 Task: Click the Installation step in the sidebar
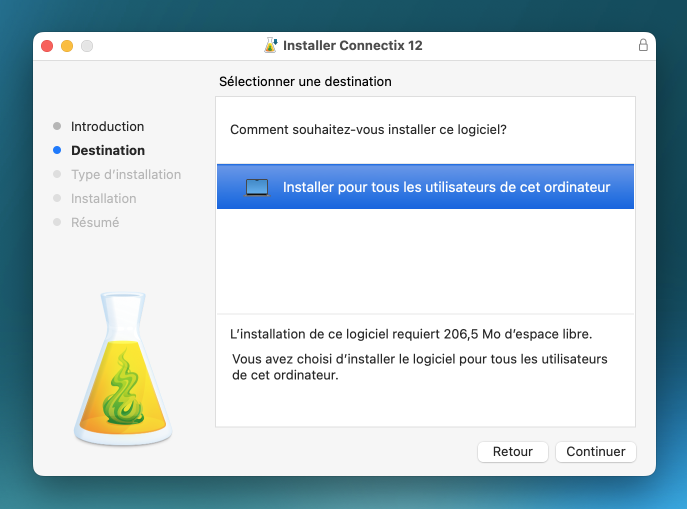(103, 199)
